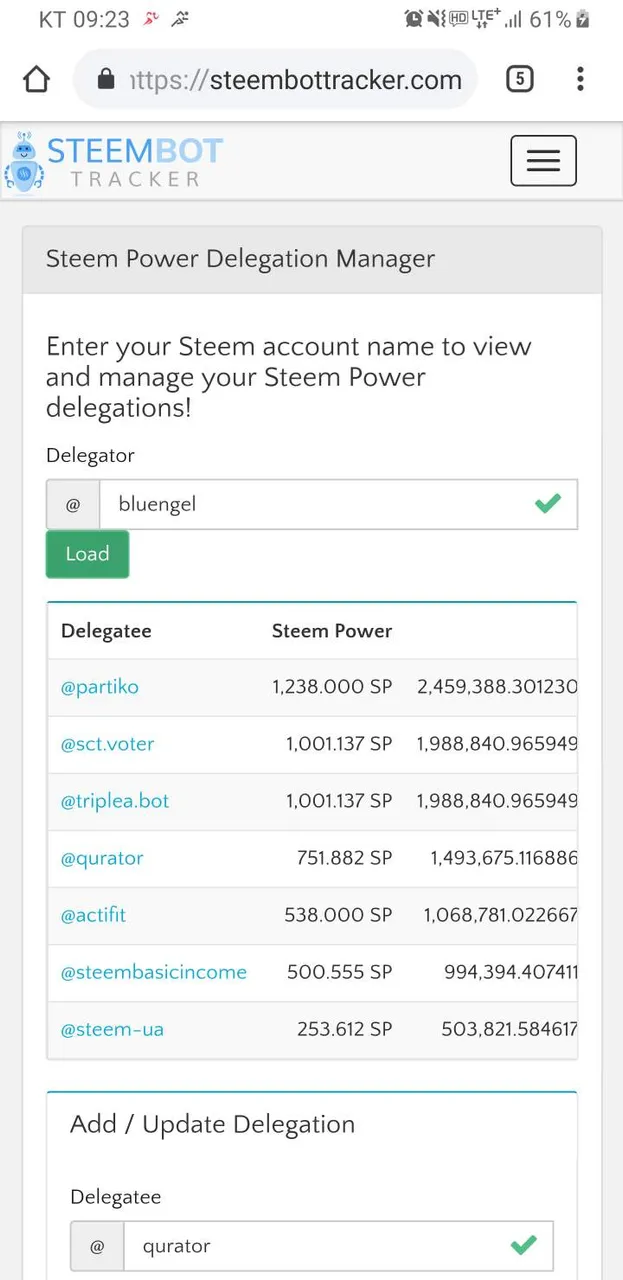This screenshot has height=1280, width=623.
Task: Click the green Load button
Action: (87, 554)
